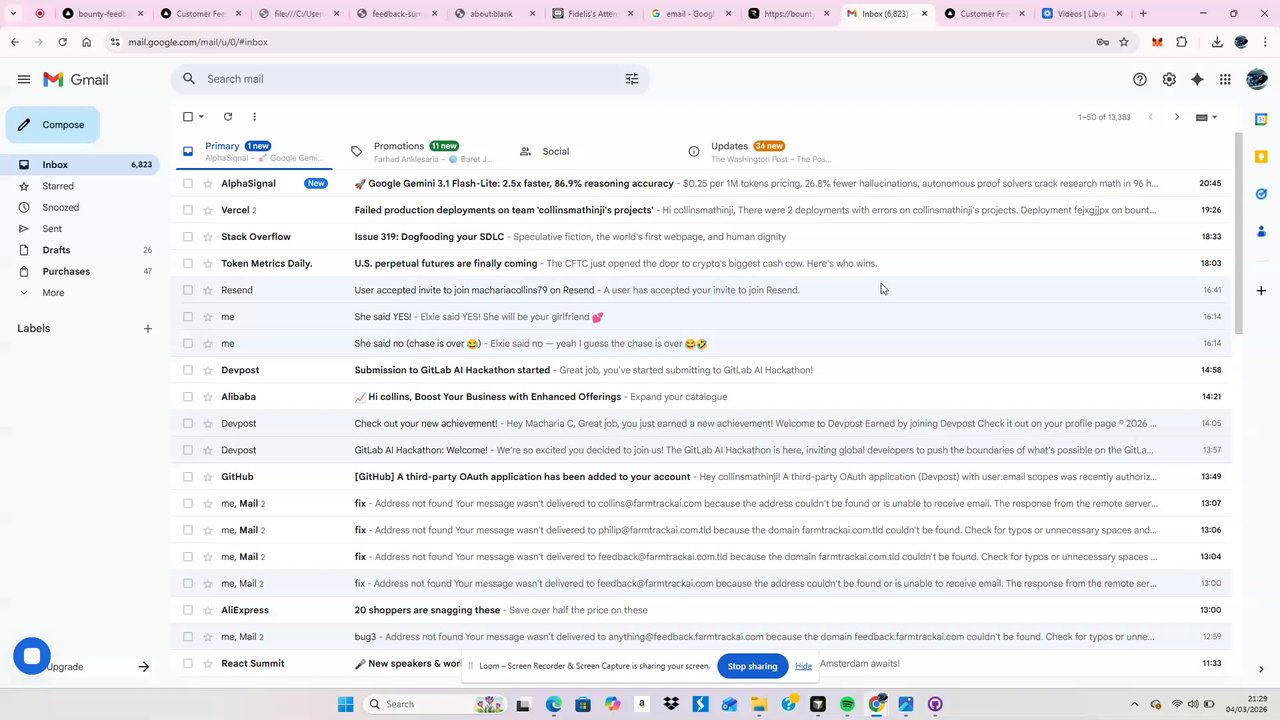Click the Hide link in the Loom bar
The height and width of the screenshot is (720, 1280).
(x=803, y=666)
